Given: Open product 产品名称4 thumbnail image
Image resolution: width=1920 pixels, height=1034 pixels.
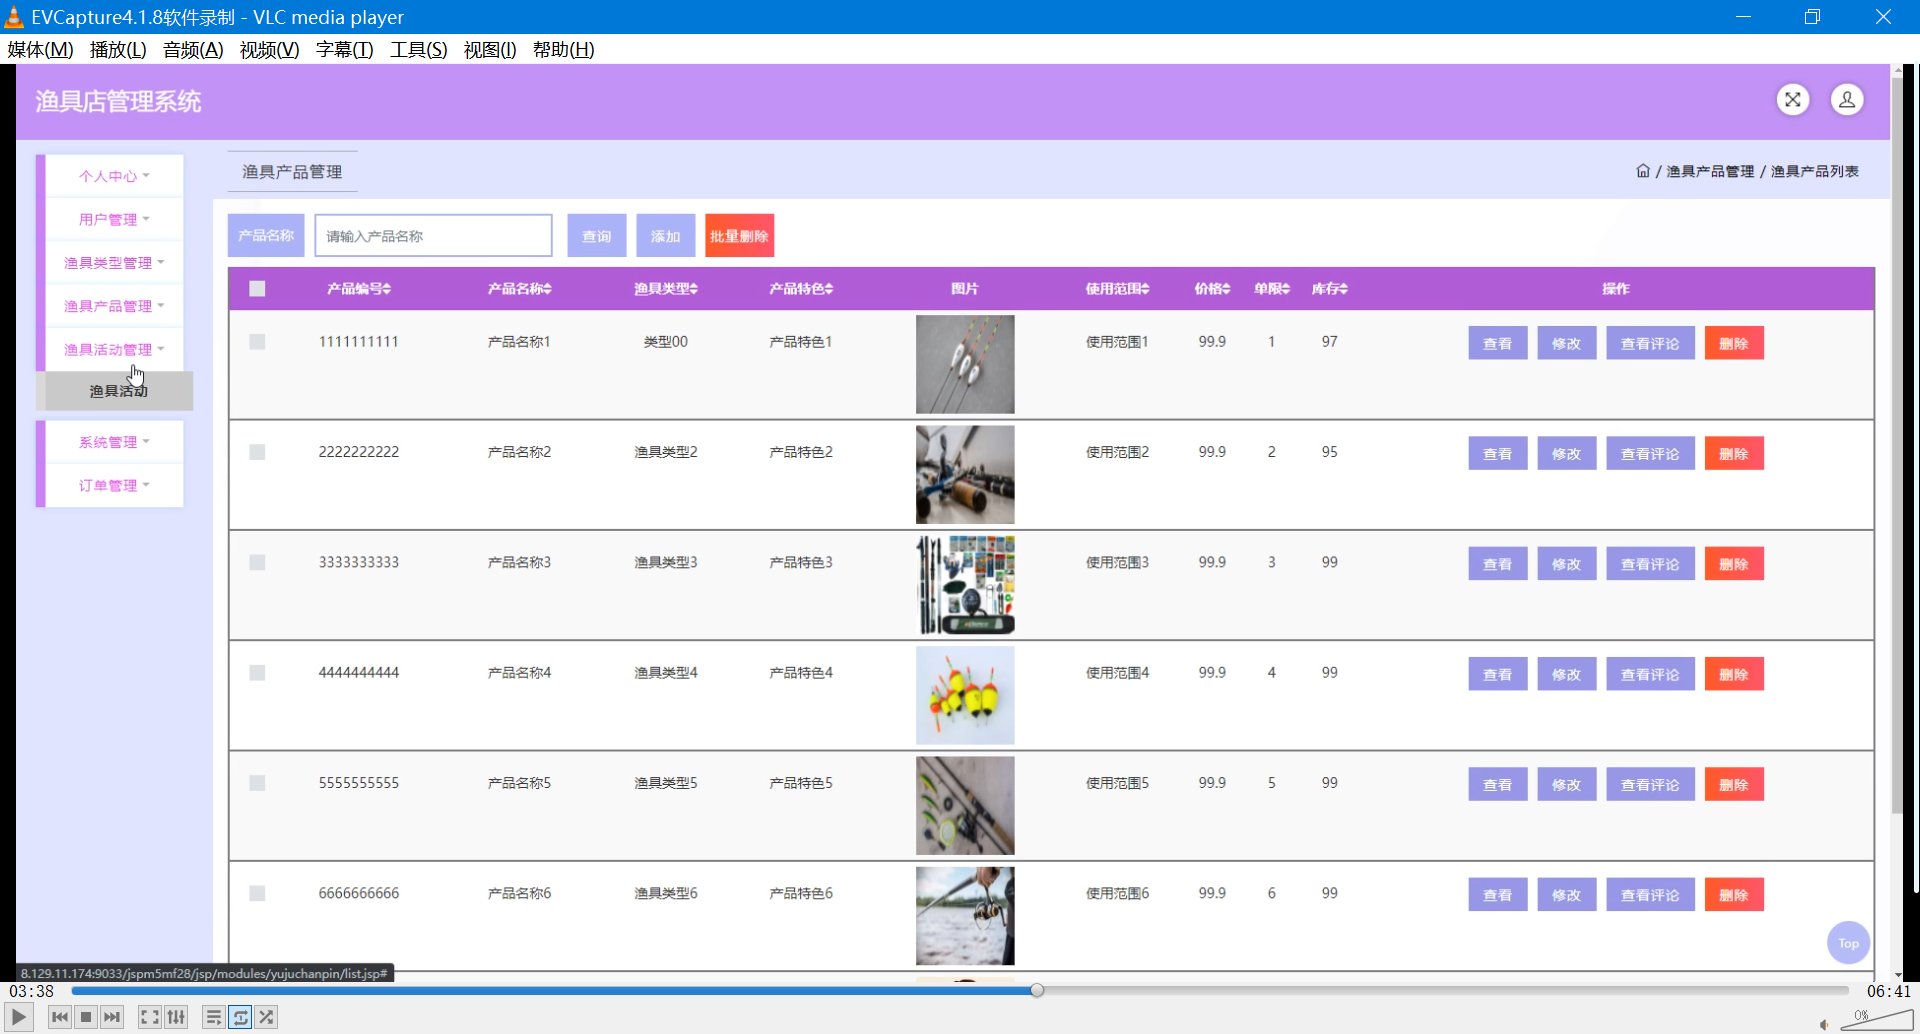Looking at the screenshot, I should [x=965, y=695].
